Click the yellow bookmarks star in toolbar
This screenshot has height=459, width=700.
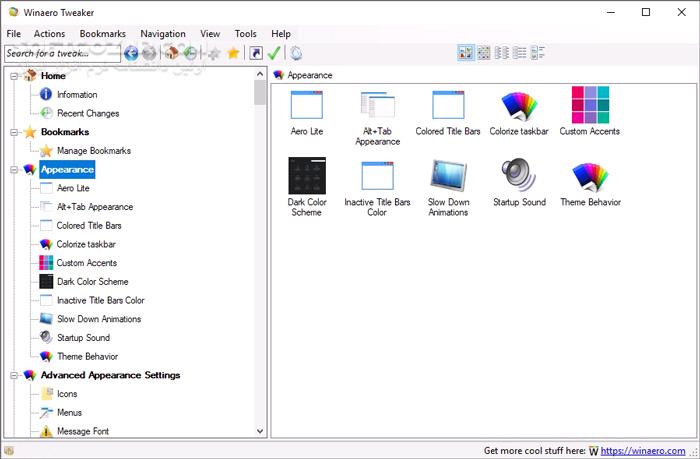233,53
